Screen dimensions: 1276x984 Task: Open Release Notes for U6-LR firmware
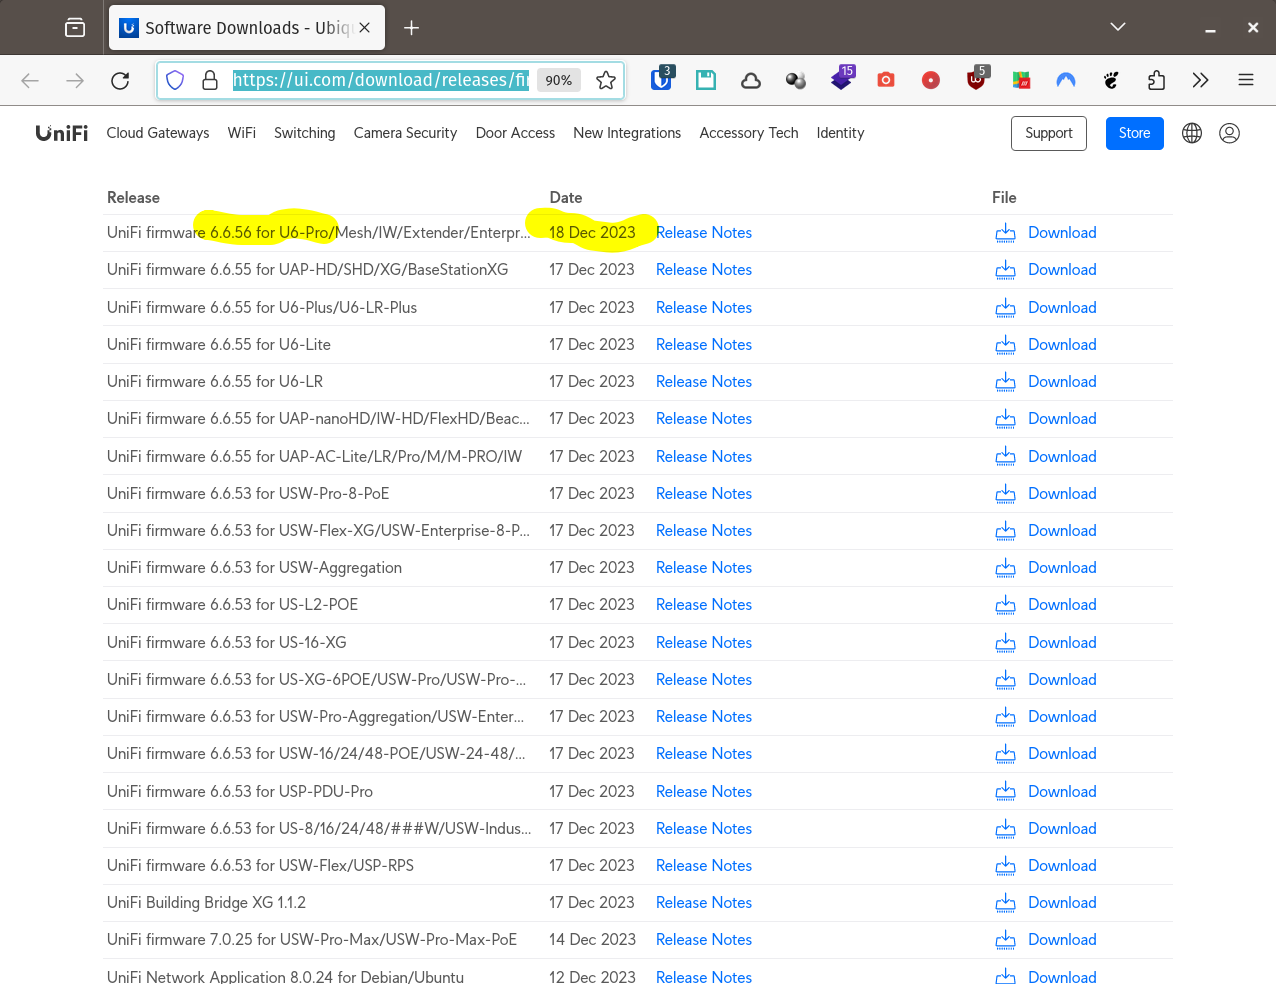(704, 382)
